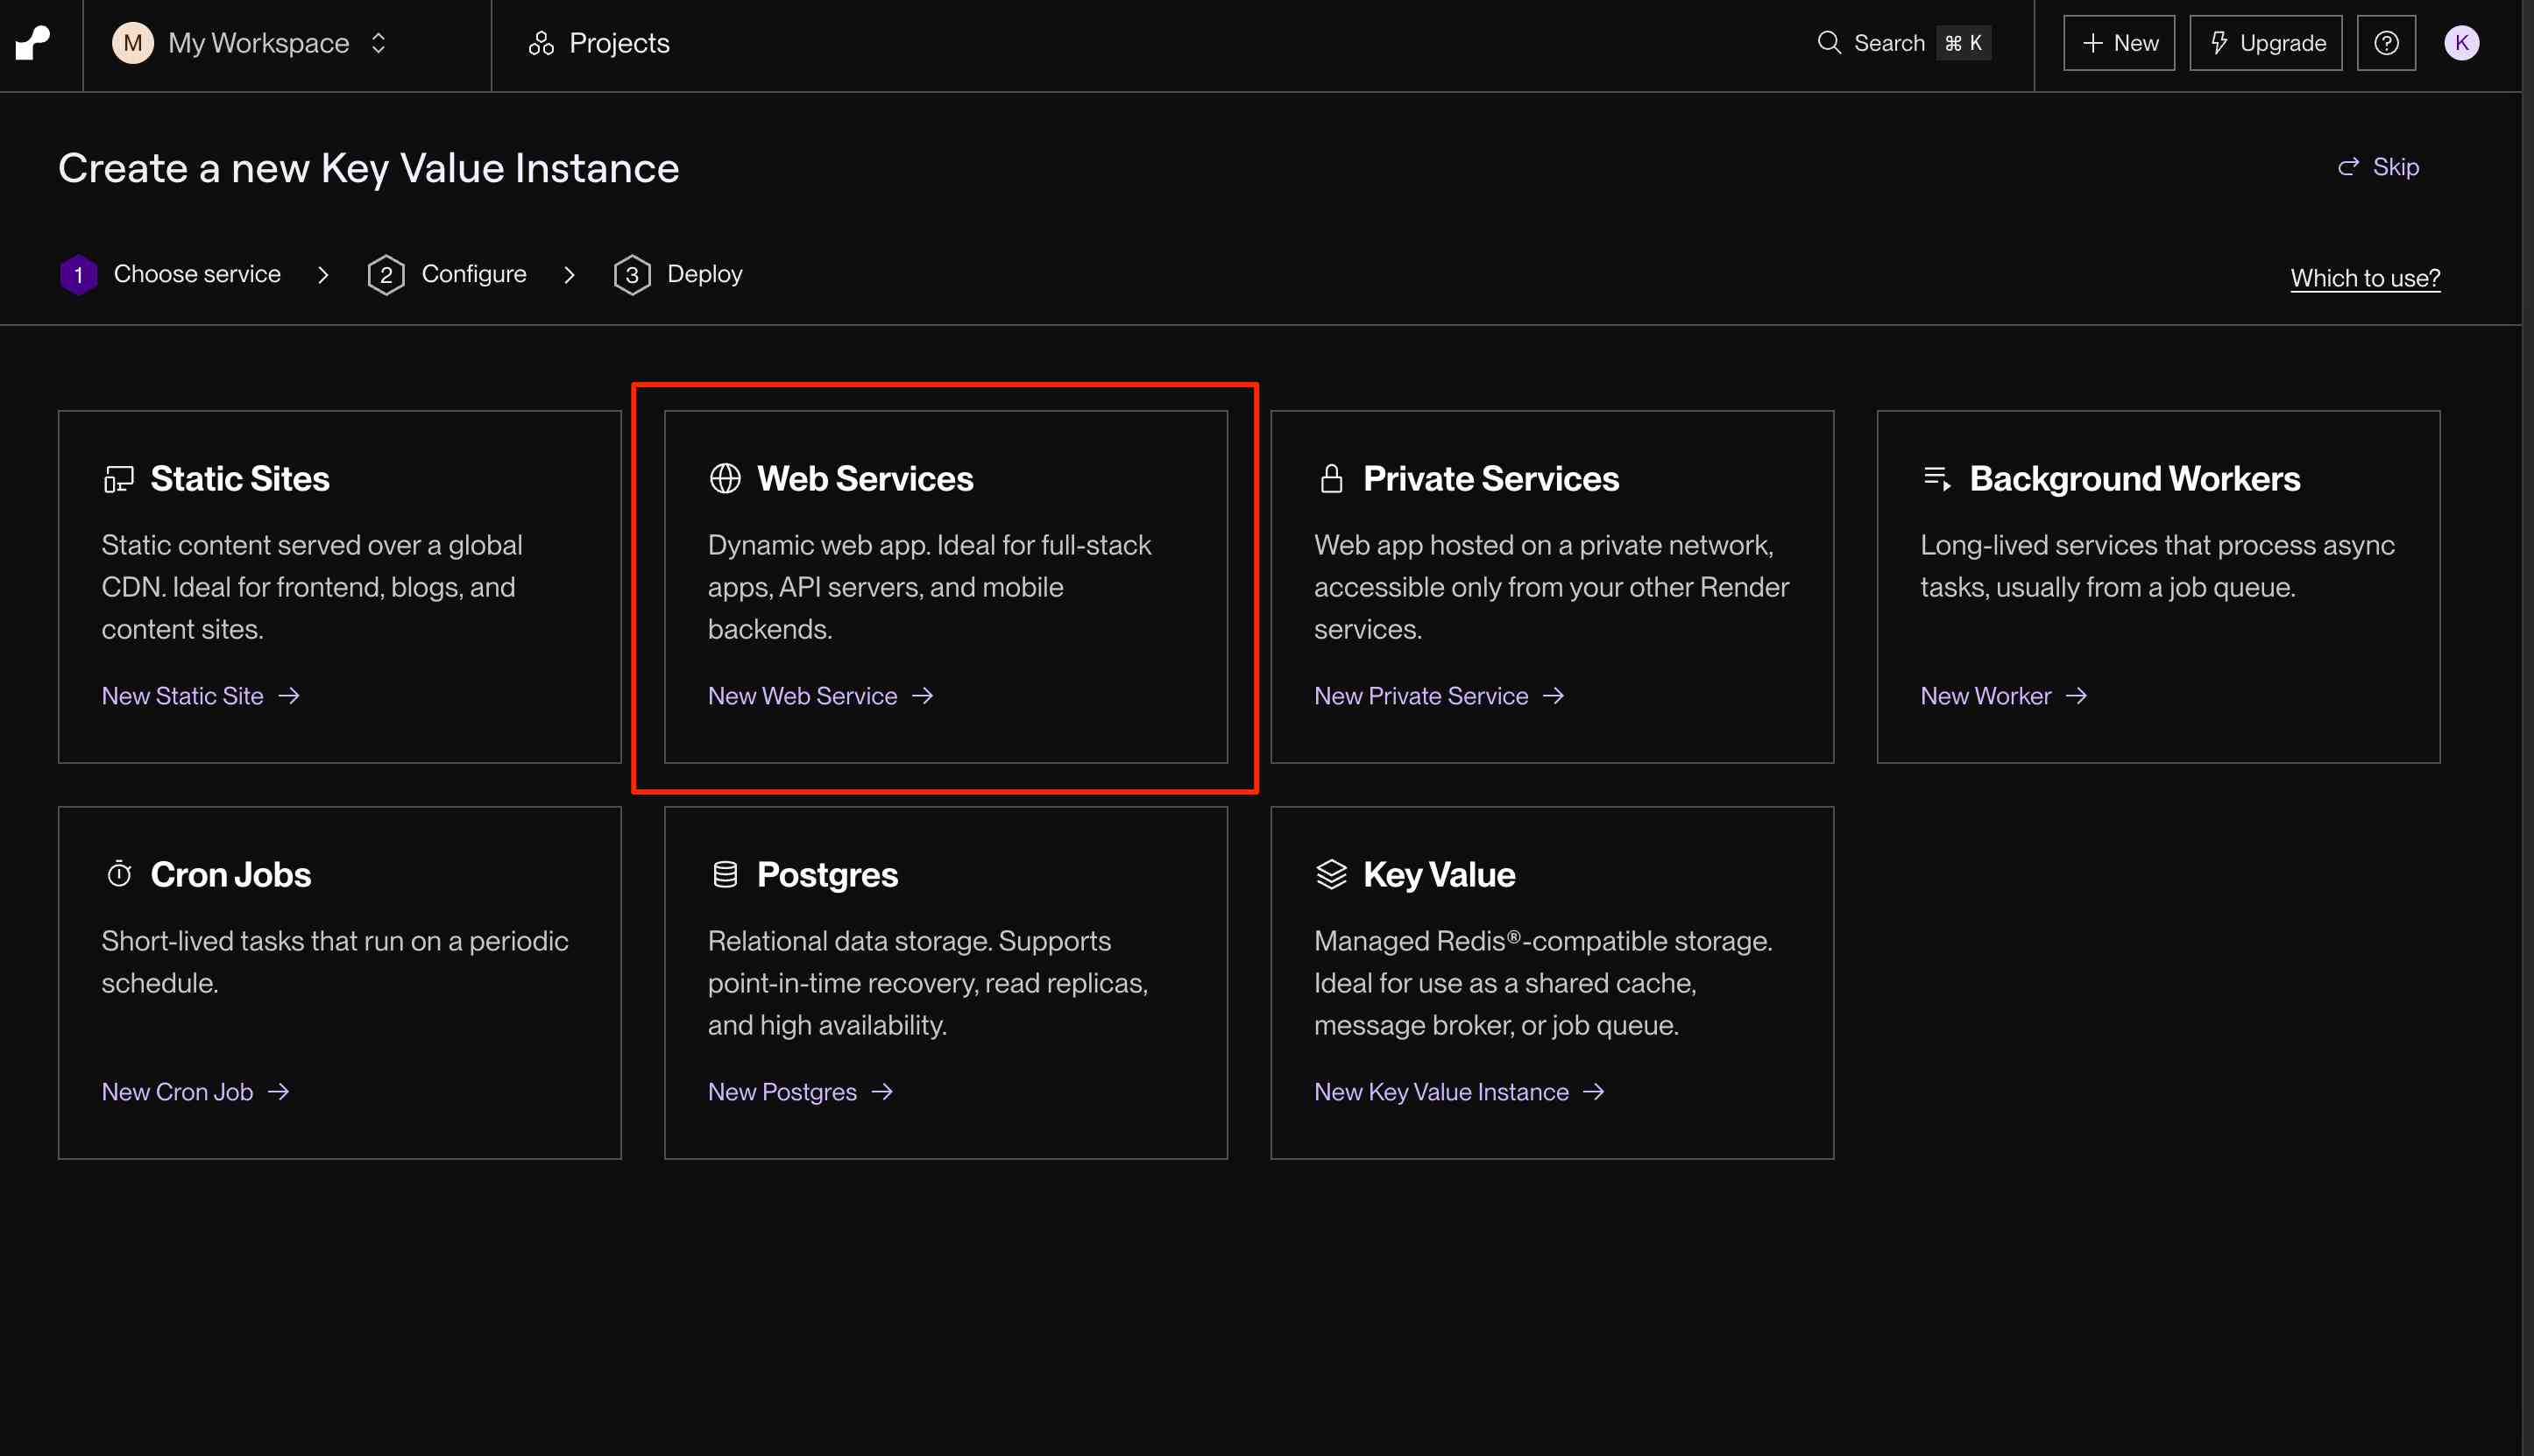Click the Web Services globe icon

pos(725,479)
